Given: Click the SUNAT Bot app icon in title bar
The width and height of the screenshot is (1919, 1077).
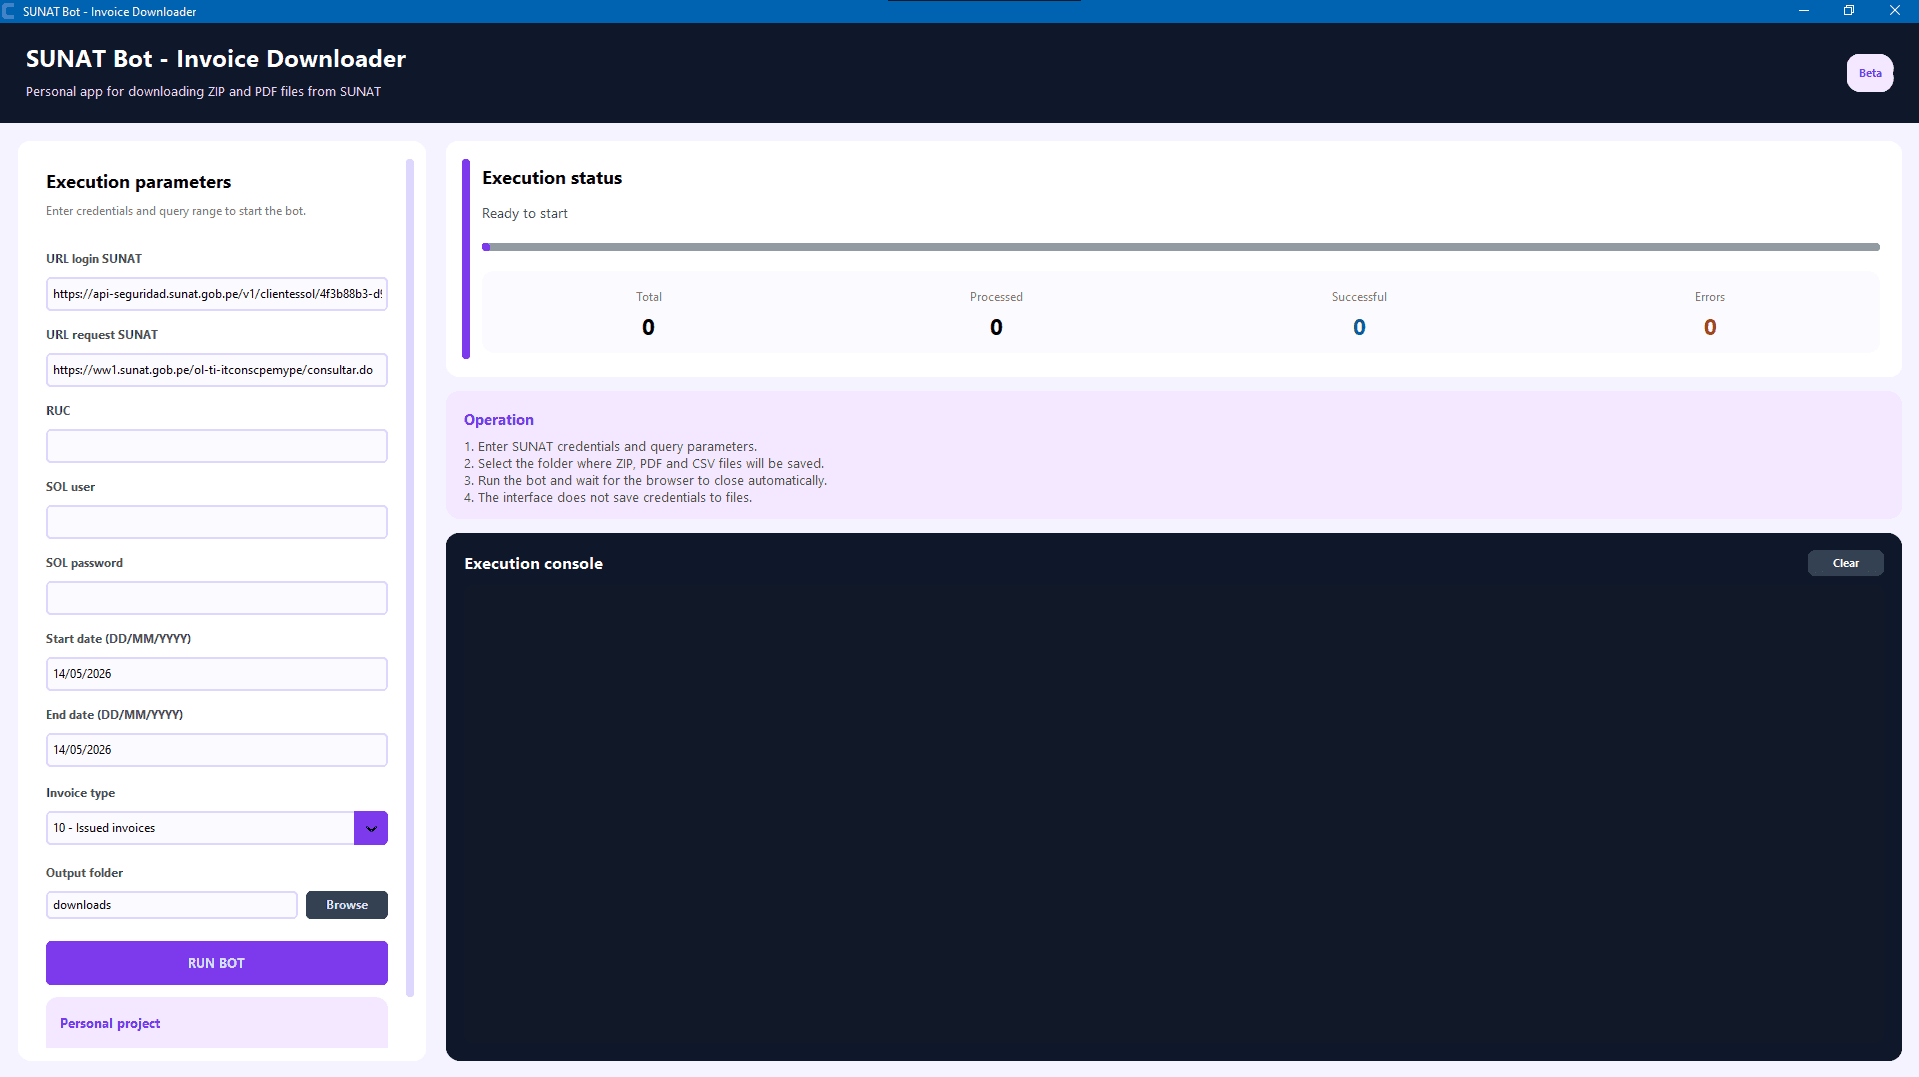Looking at the screenshot, I should (9, 11).
